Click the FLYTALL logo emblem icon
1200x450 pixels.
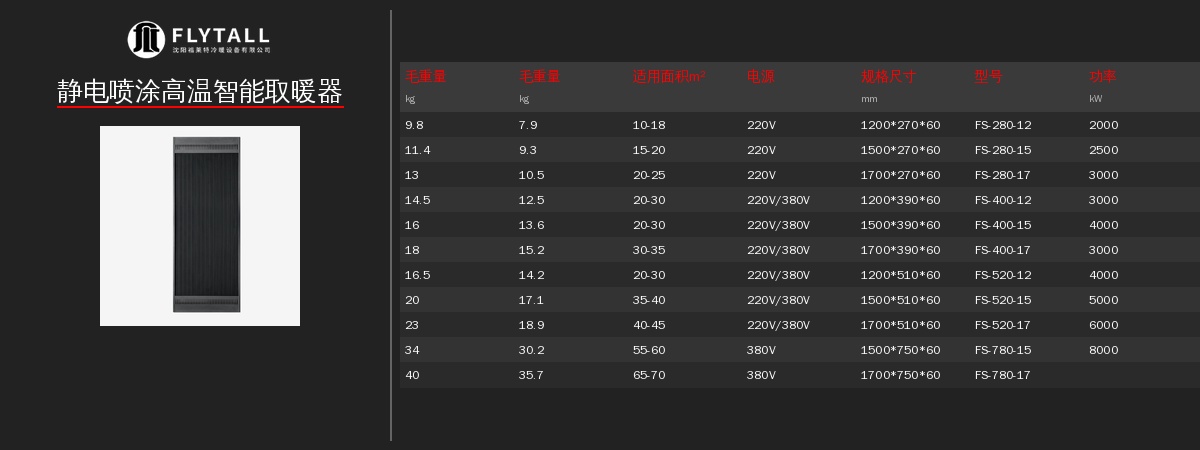click(146, 39)
